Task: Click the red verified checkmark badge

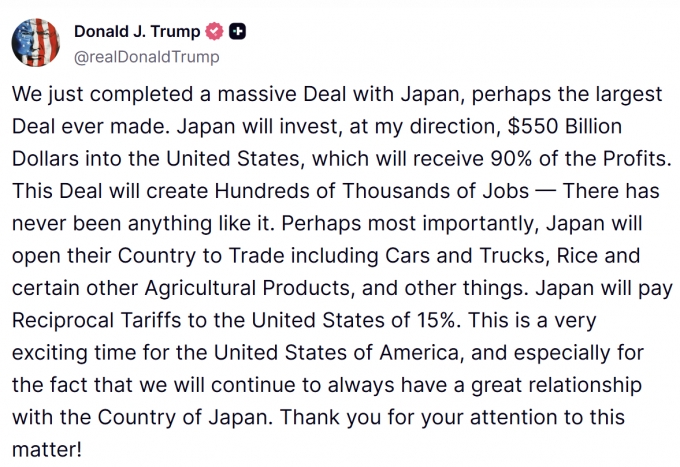Action: pyautogui.click(x=213, y=32)
